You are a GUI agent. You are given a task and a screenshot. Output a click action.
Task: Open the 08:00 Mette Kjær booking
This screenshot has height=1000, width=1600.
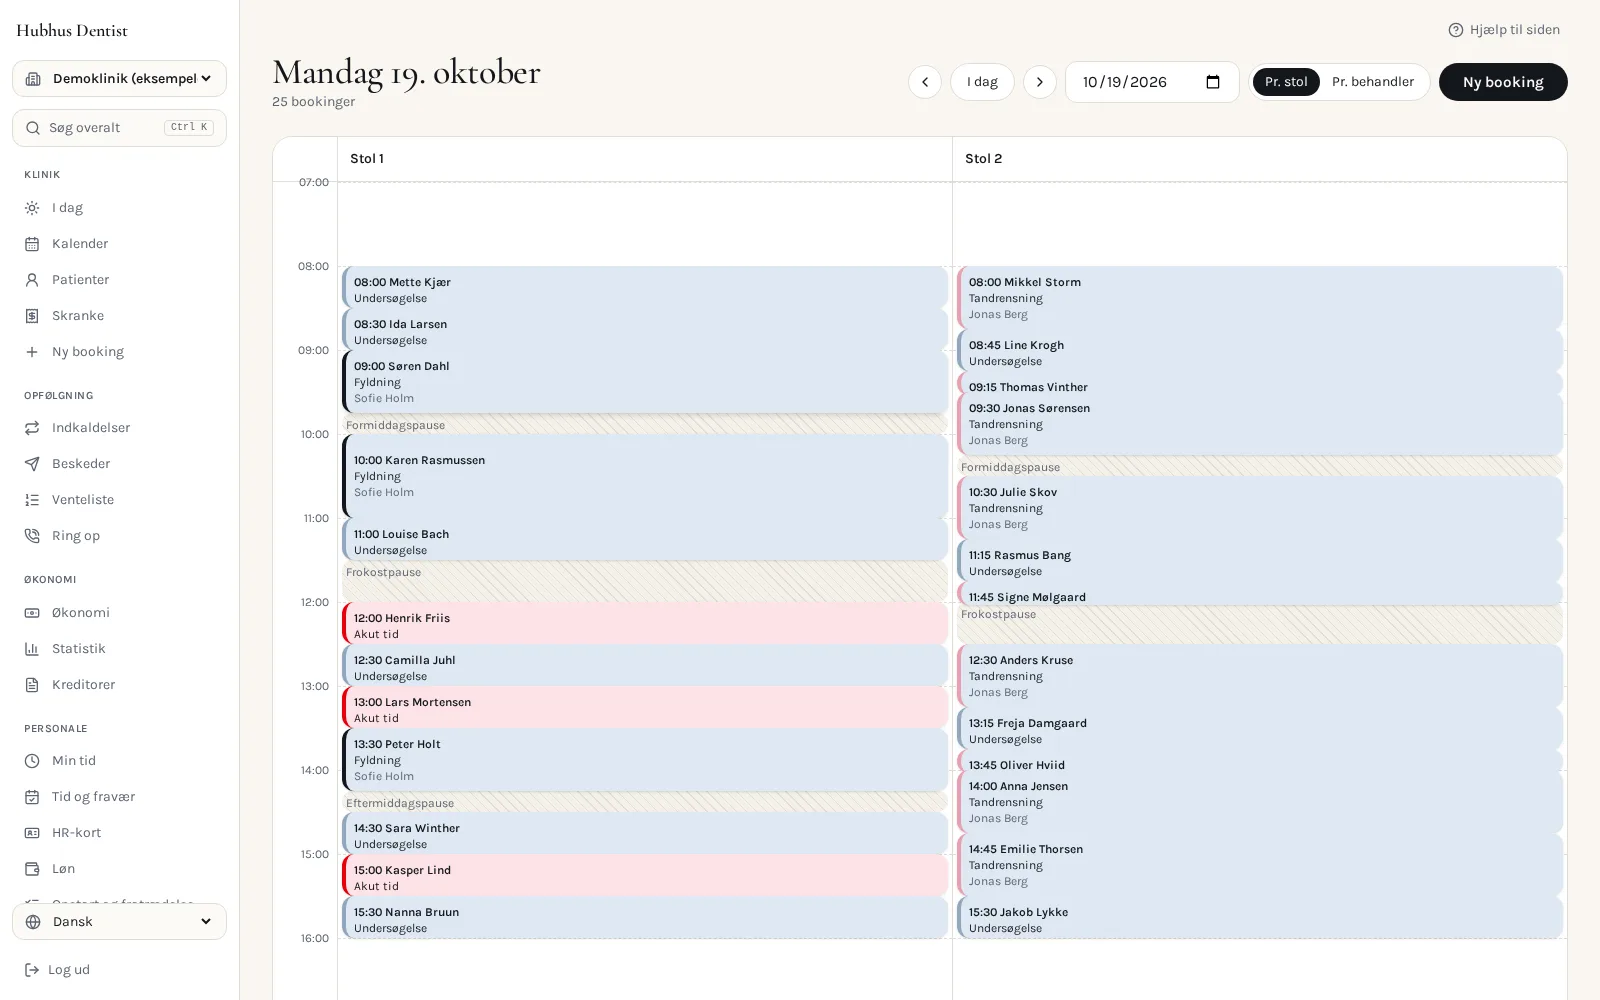[645, 288]
